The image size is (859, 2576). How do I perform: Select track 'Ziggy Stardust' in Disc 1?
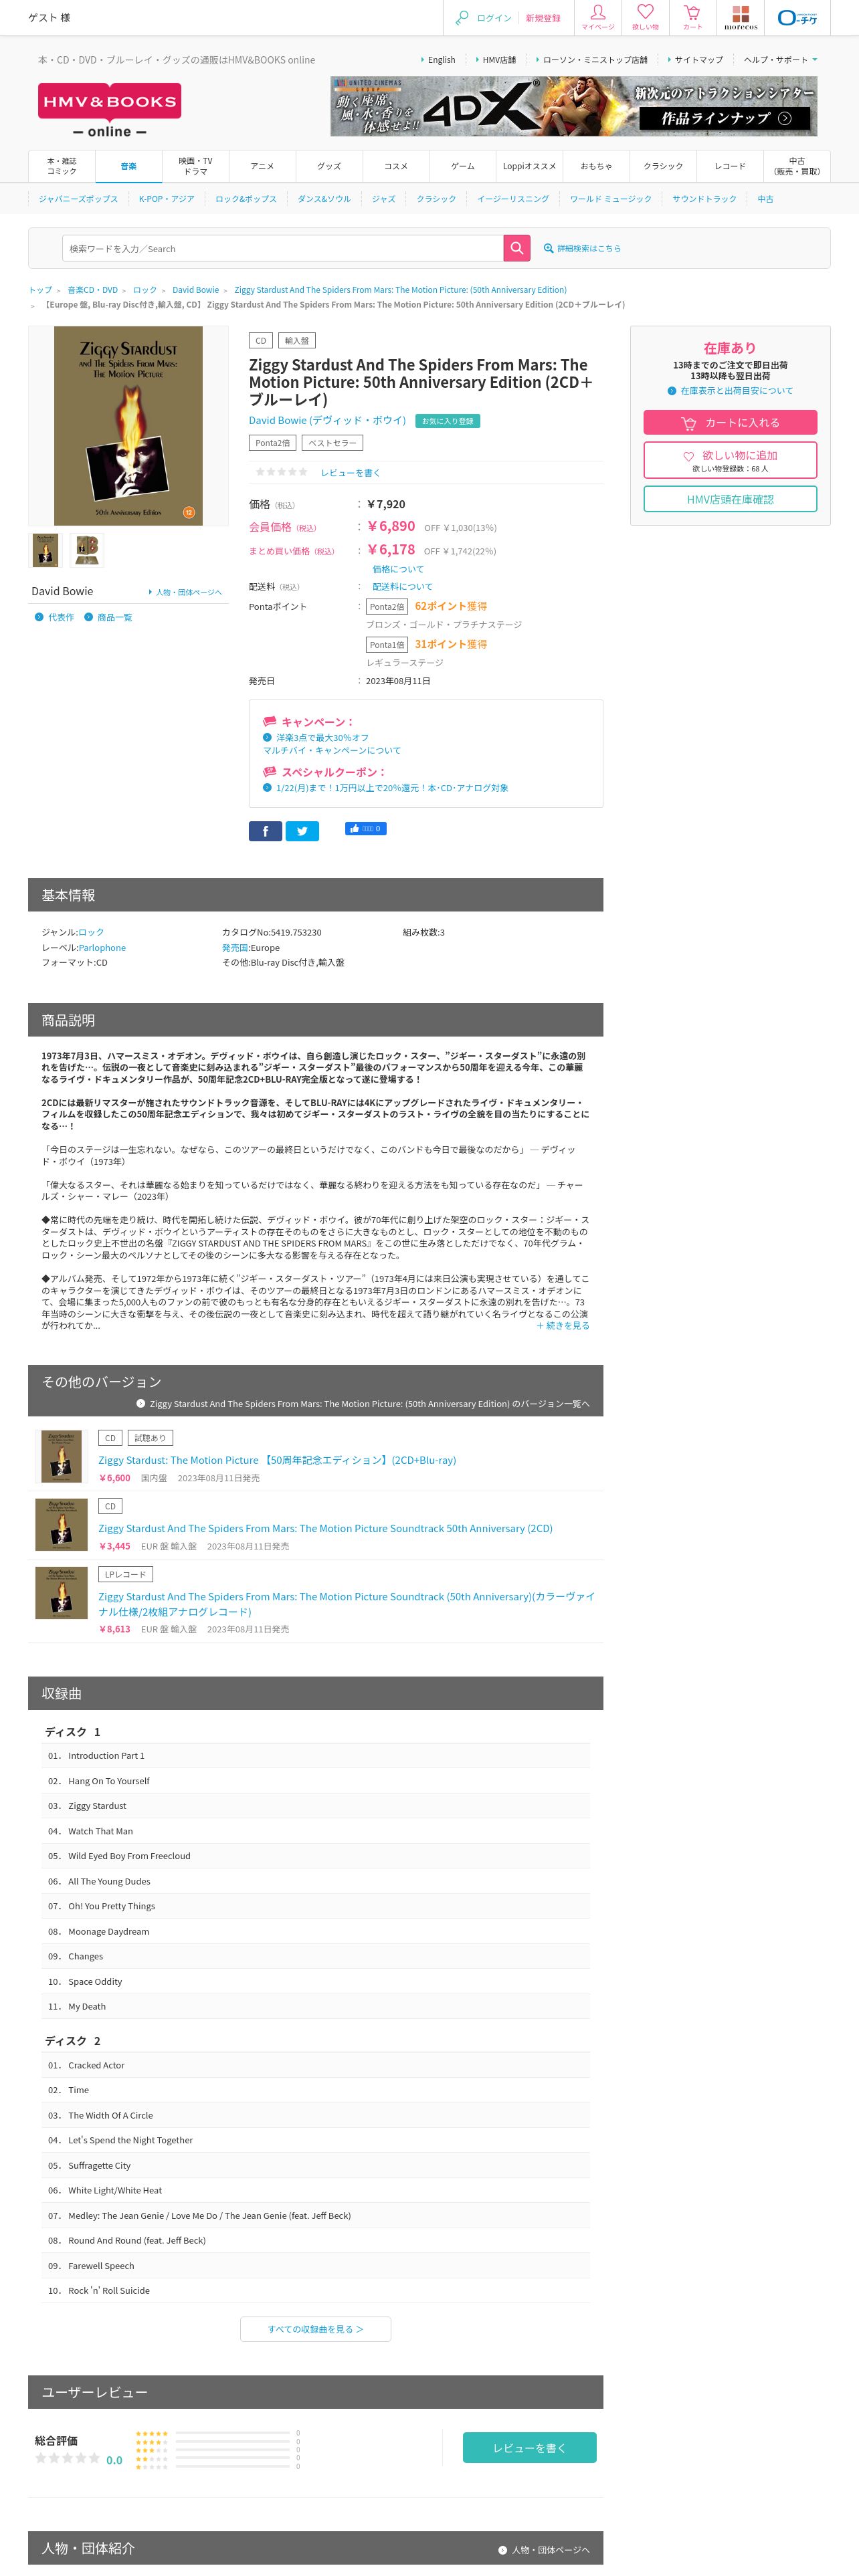(x=97, y=1806)
